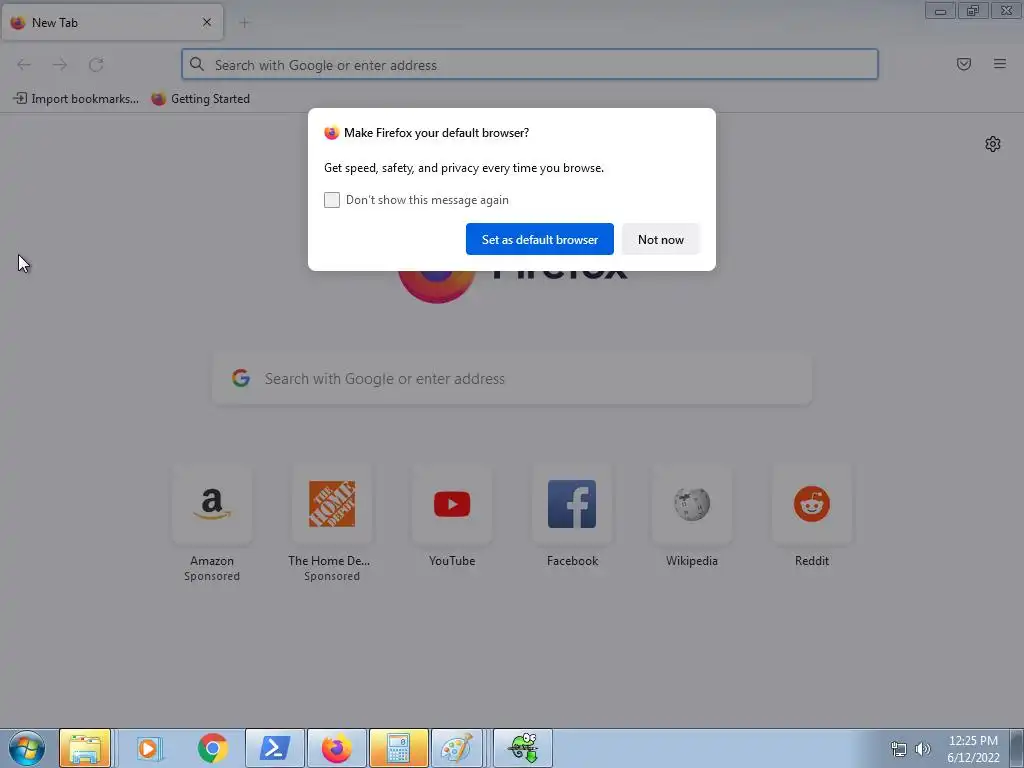Open a new tab with plus button
Image resolution: width=1024 pixels, height=768 pixels.
coord(244,23)
